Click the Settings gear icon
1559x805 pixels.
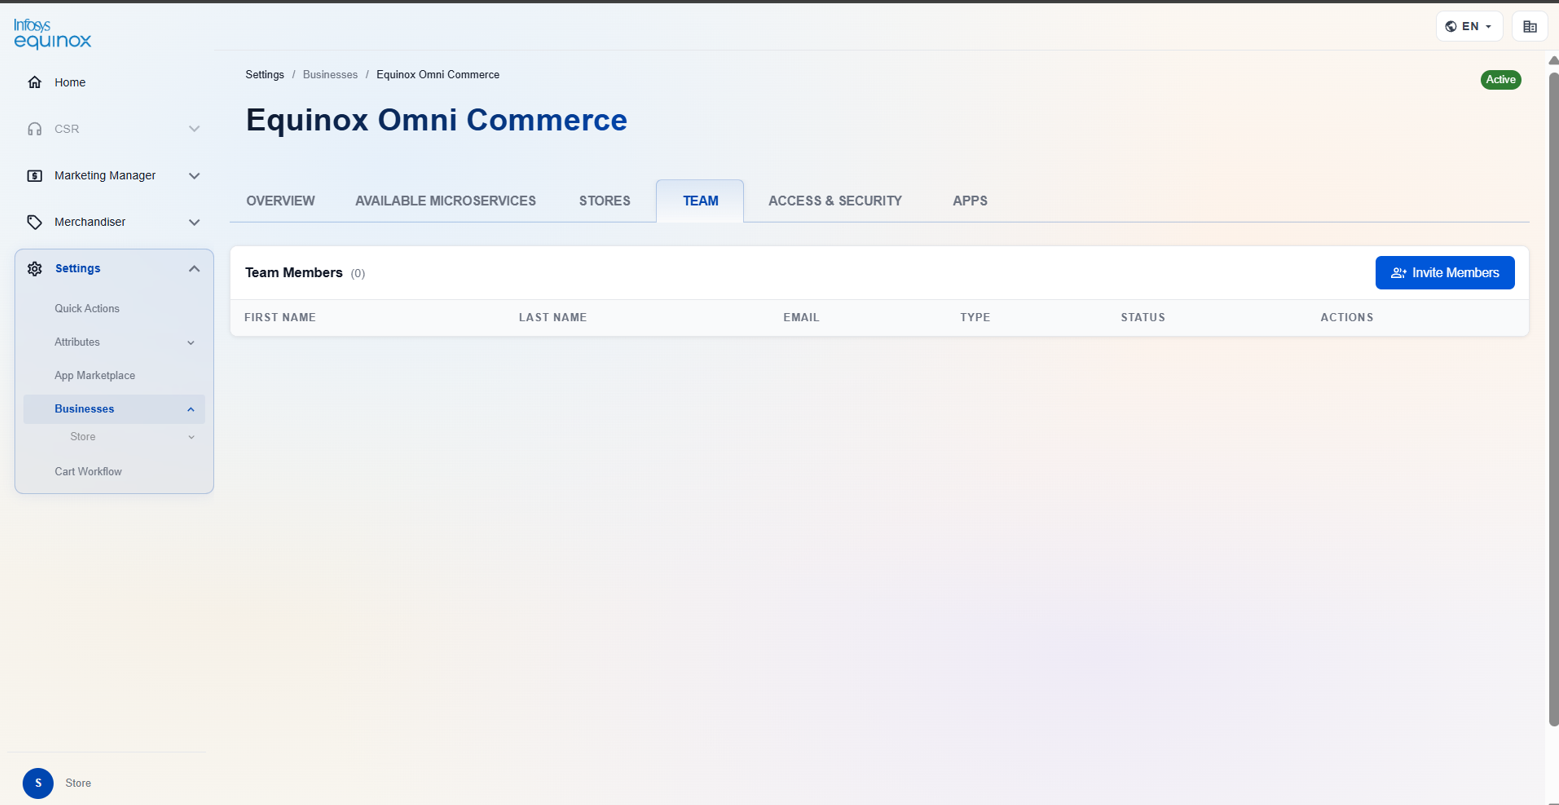coord(35,268)
